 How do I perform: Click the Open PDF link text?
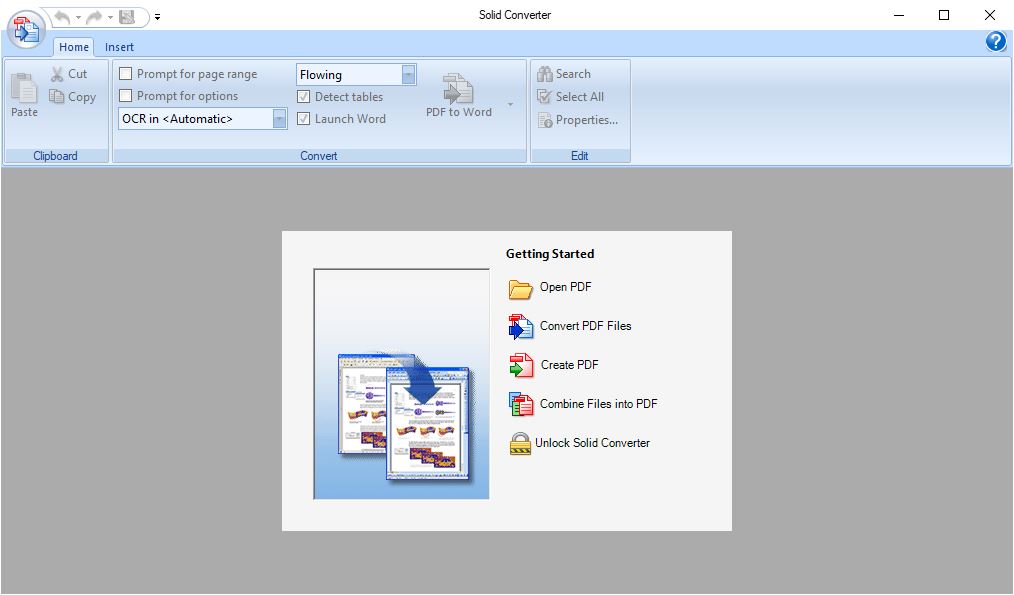click(565, 287)
